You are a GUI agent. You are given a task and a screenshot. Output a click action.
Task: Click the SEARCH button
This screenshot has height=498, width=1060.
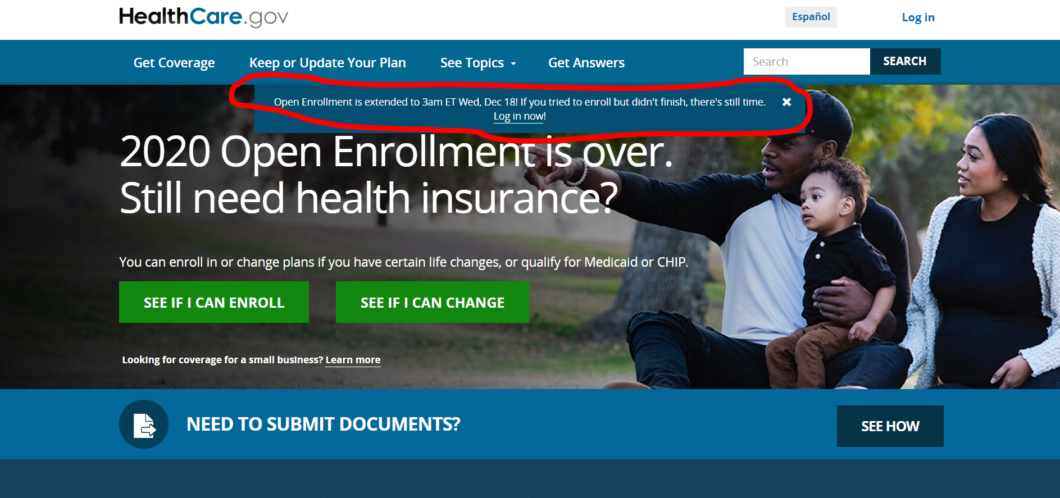[x=905, y=61]
